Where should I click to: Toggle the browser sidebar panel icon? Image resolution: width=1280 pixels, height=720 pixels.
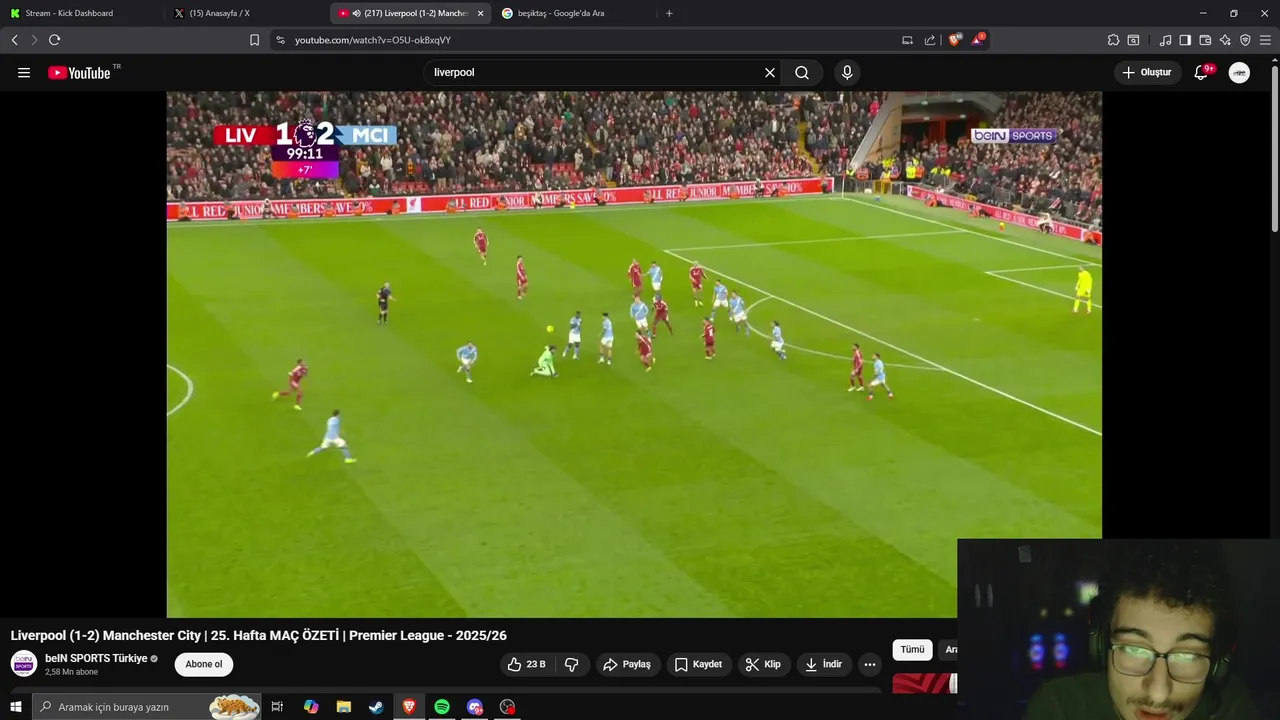[x=1185, y=40]
